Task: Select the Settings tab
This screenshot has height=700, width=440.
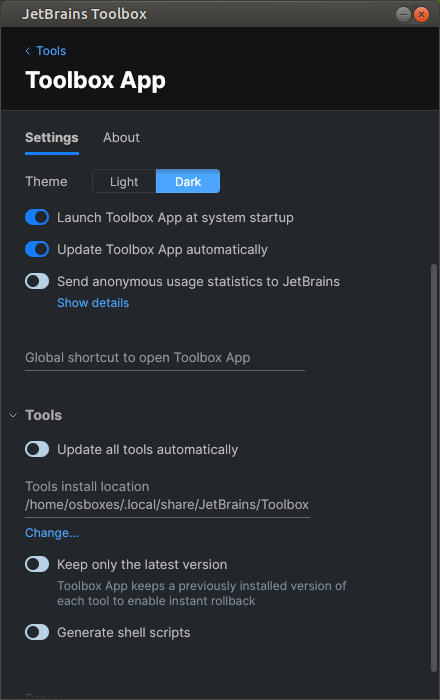Action: [52, 138]
